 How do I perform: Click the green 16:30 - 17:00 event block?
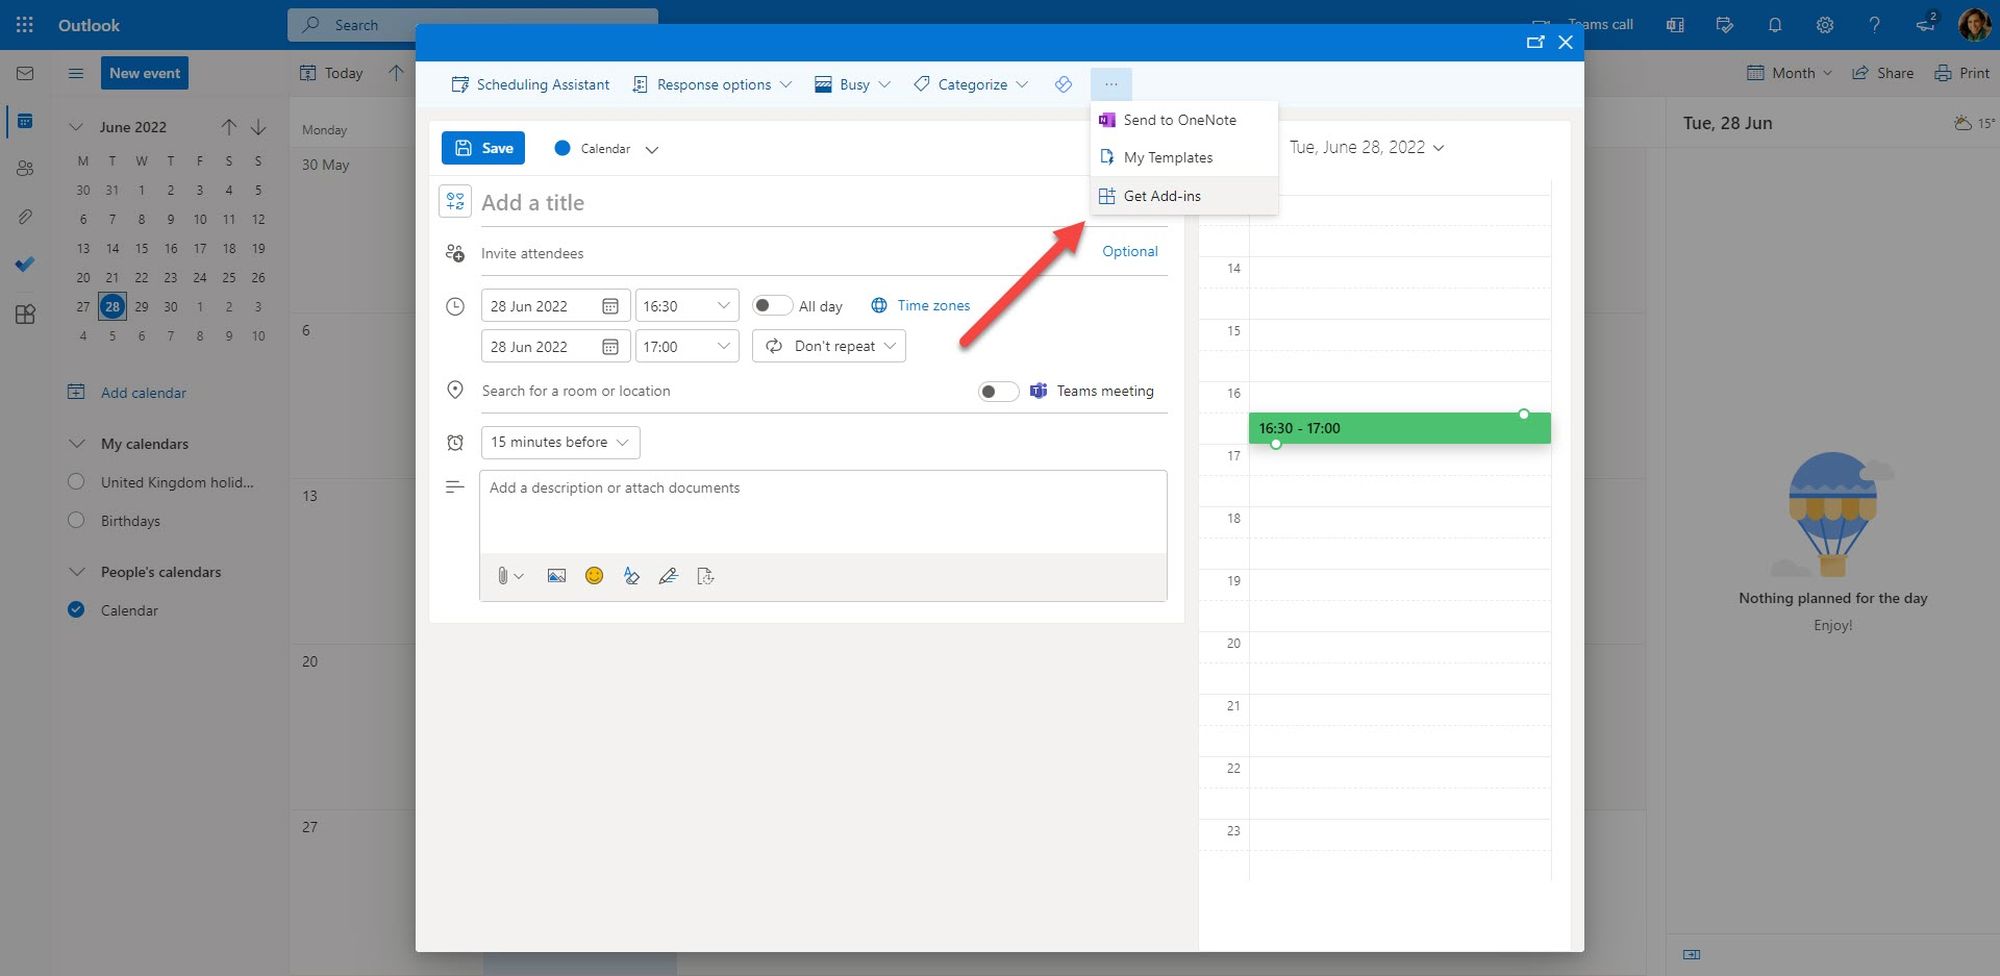click(1398, 428)
